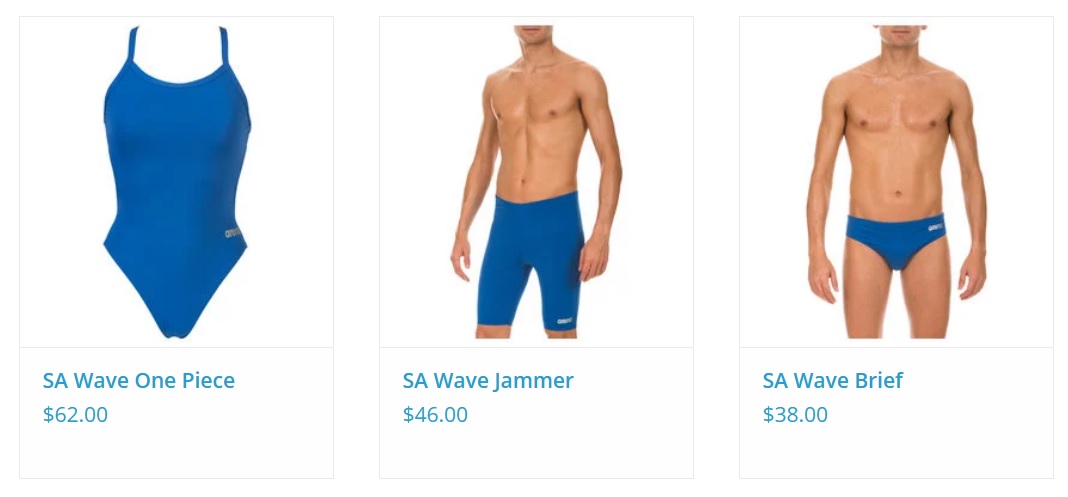Click empty area below $46.00 in second card
Viewport: 1068px width, 497px height.
(x=536, y=453)
